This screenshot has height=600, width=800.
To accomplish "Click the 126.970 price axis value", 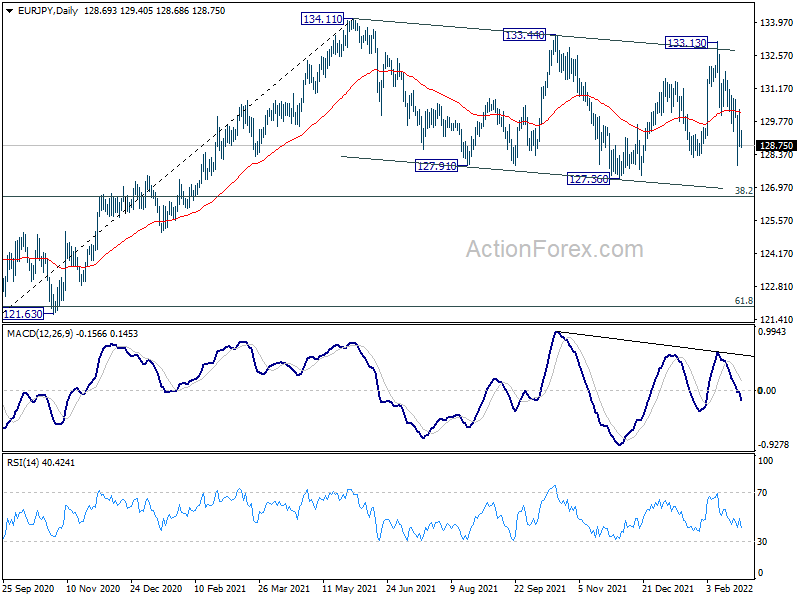I will click(777, 188).
